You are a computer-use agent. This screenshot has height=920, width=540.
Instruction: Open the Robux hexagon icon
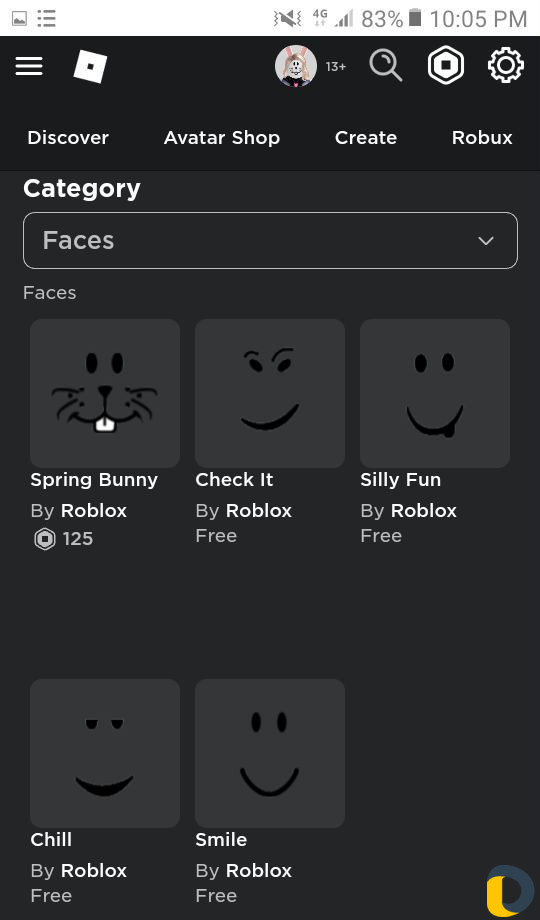pyautogui.click(x=446, y=65)
